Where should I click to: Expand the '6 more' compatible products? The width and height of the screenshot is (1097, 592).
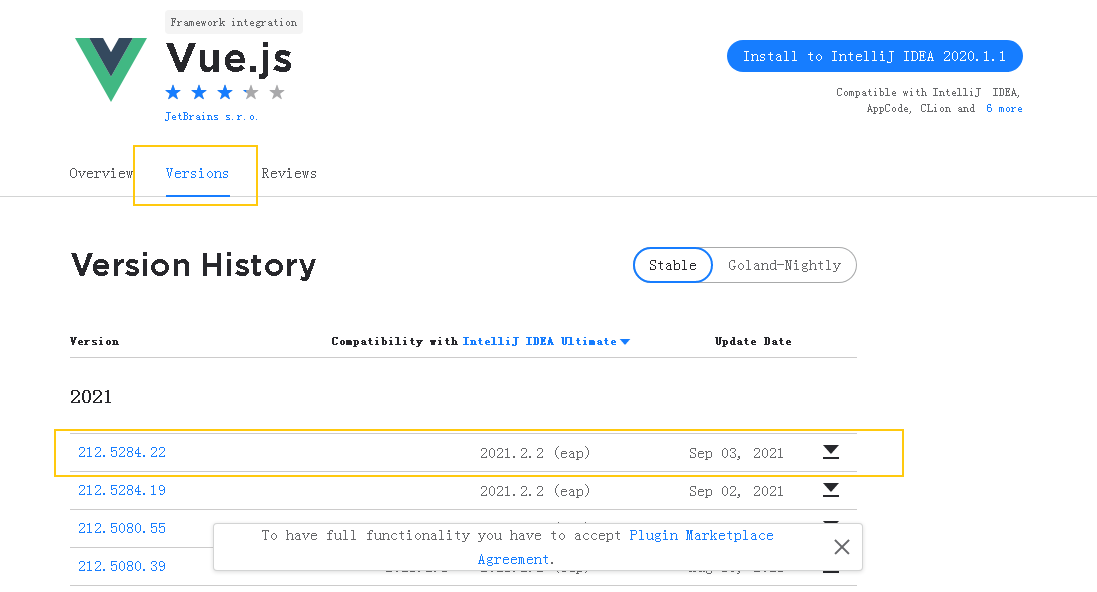1004,108
